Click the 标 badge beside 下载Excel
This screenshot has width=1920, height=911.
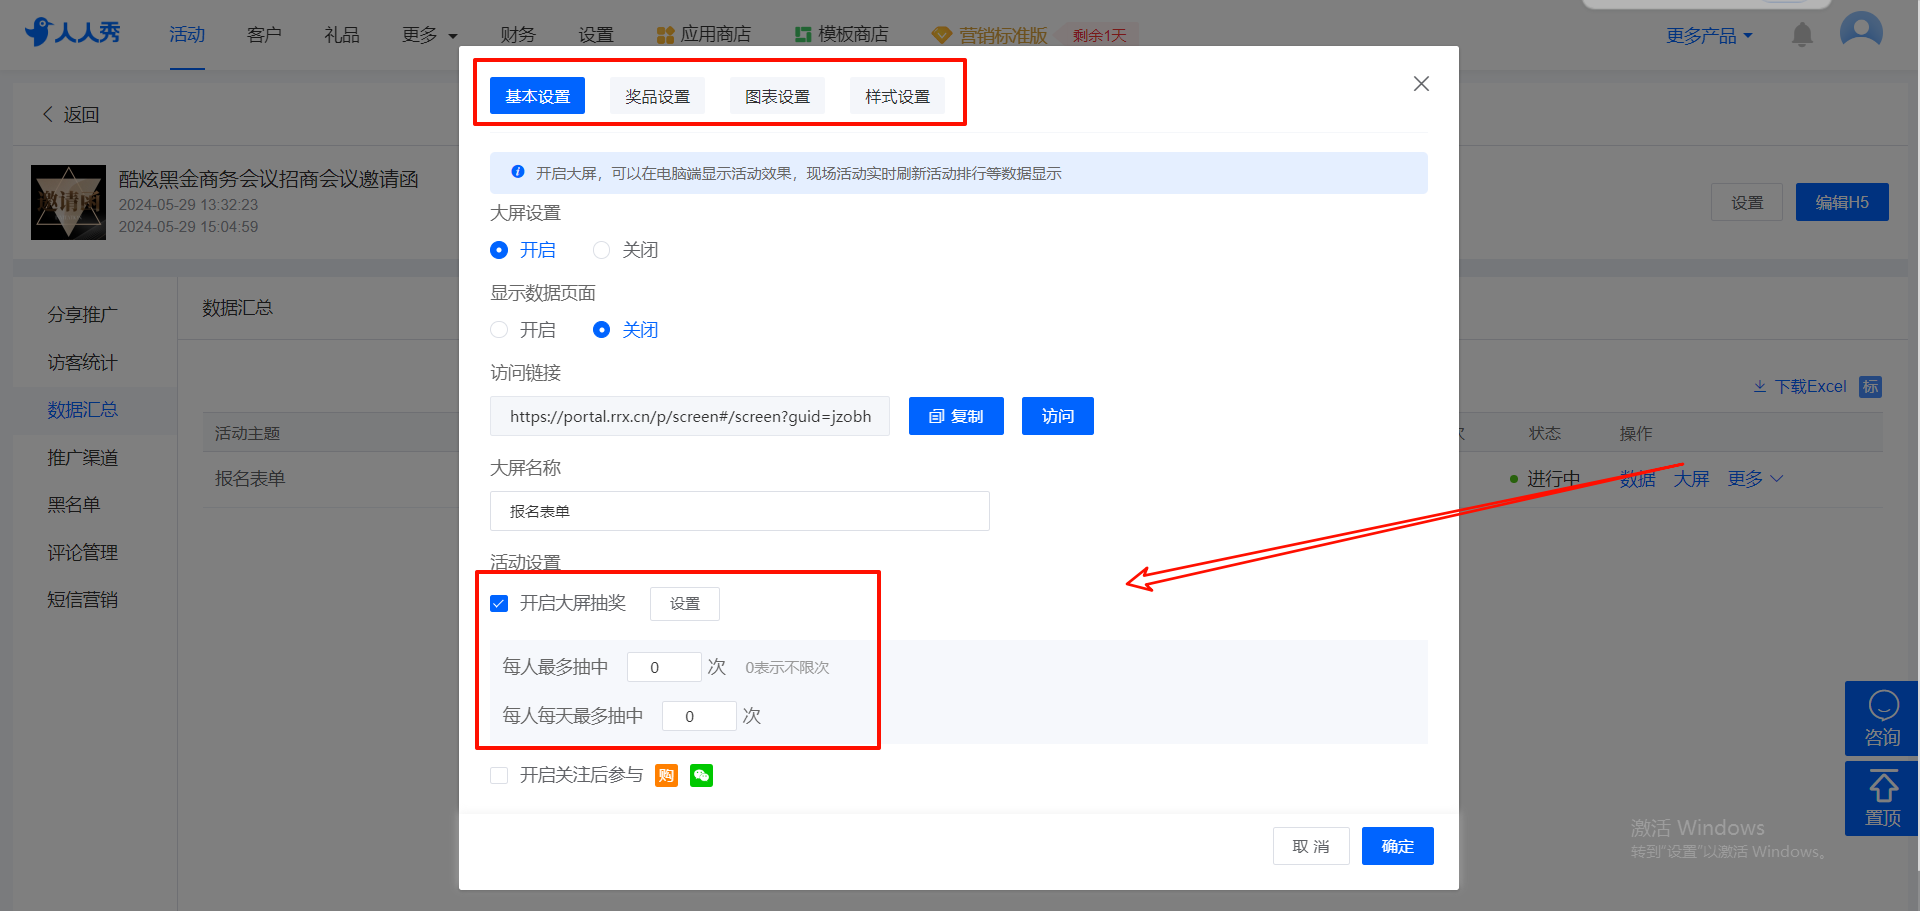coord(1870,387)
